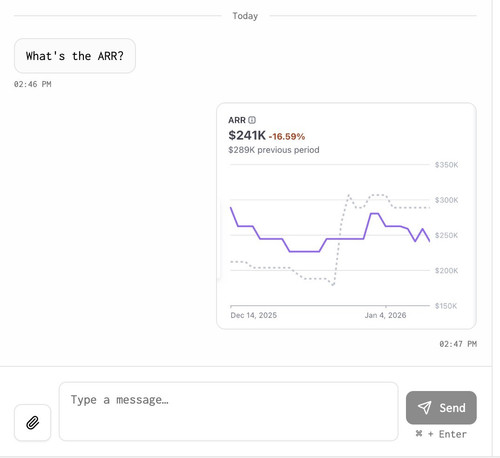The width and height of the screenshot is (500, 458).
Task: Click the Today date separator
Action: (x=245, y=16)
